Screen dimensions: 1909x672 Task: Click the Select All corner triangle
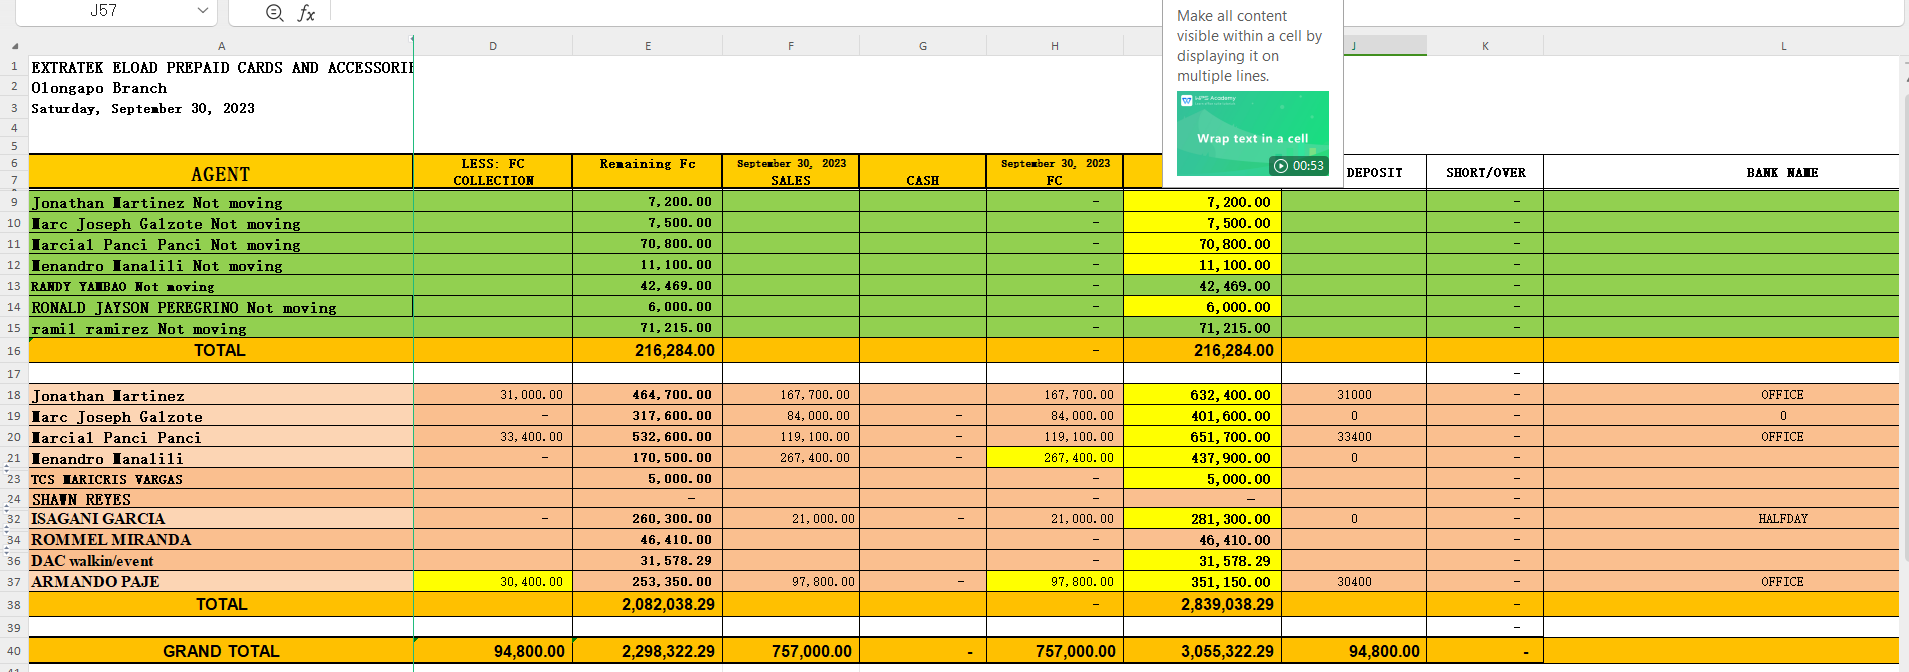pos(14,46)
